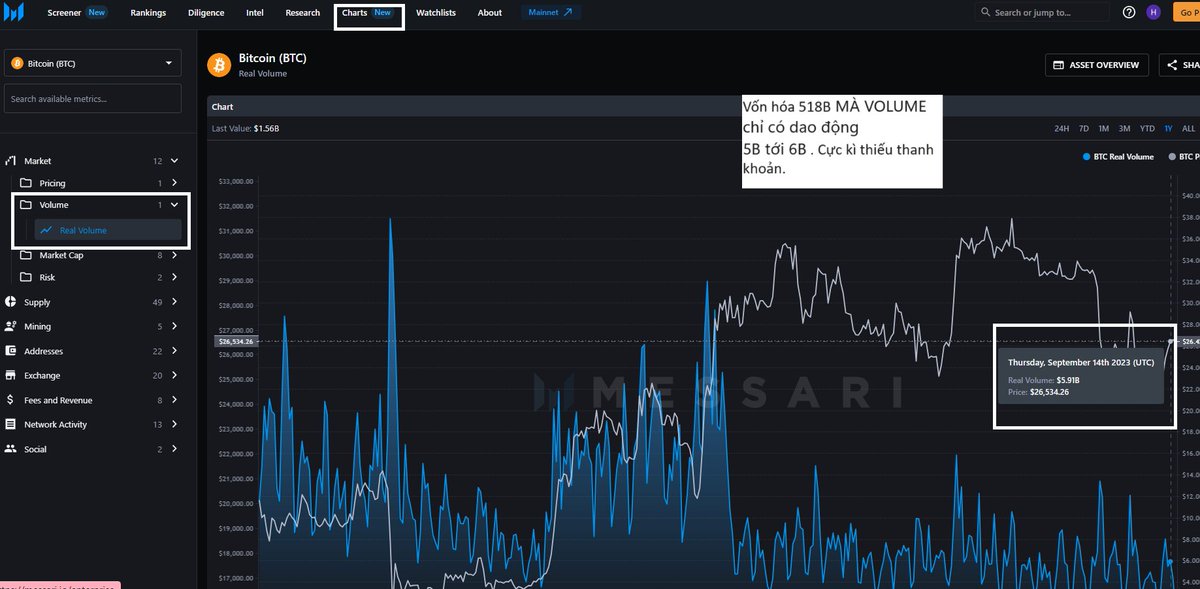Open the help question mark icon
The image size is (1200, 589).
1129,12
